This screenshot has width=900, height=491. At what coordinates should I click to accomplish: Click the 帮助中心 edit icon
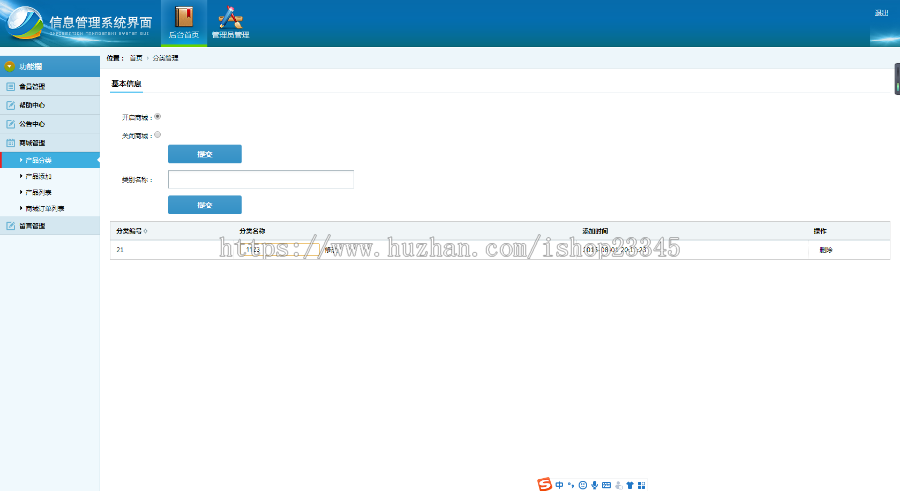[x=10, y=106]
